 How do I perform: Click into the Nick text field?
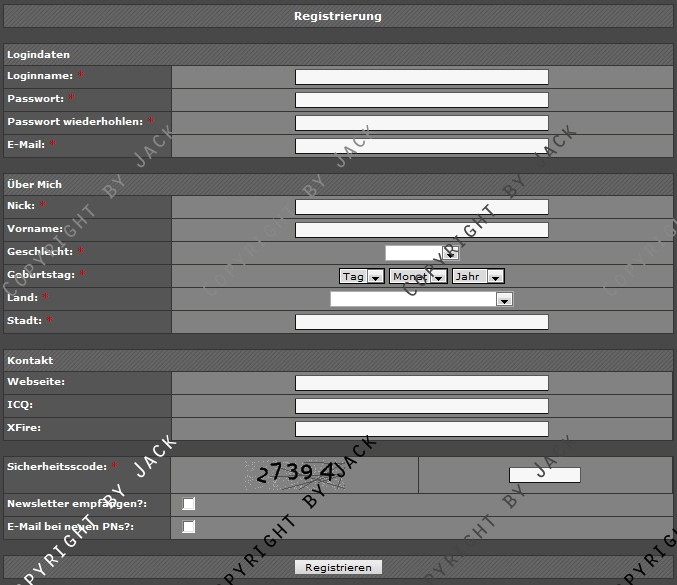tap(421, 207)
